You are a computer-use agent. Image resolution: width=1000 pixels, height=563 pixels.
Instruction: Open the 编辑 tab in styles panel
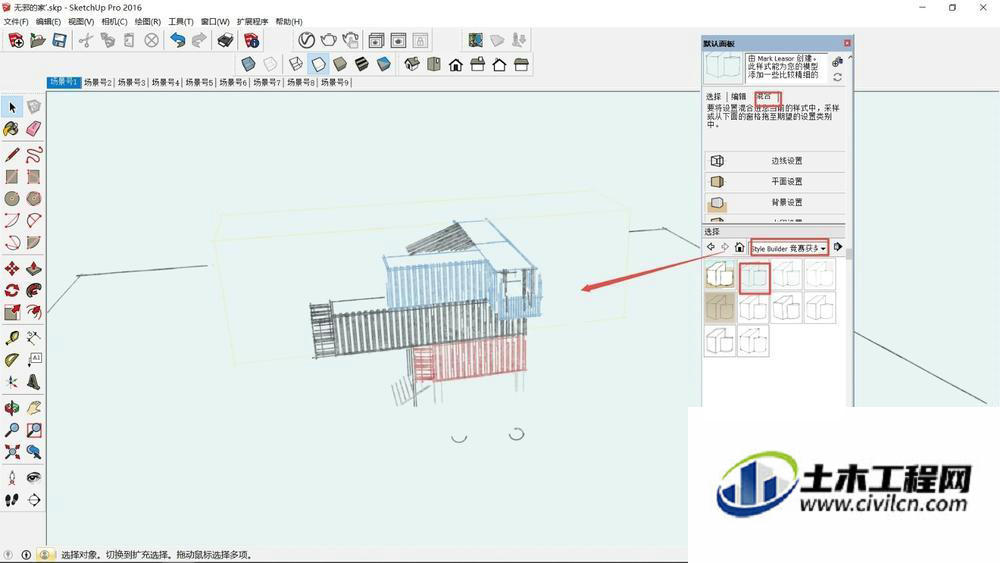[739, 97]
